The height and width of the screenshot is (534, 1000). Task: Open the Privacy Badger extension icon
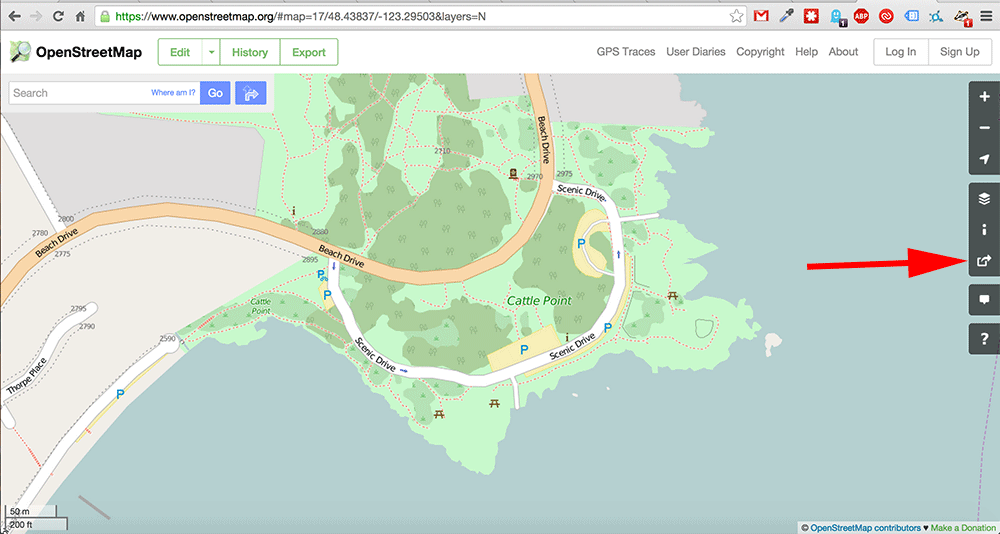(x=962, y=17)
